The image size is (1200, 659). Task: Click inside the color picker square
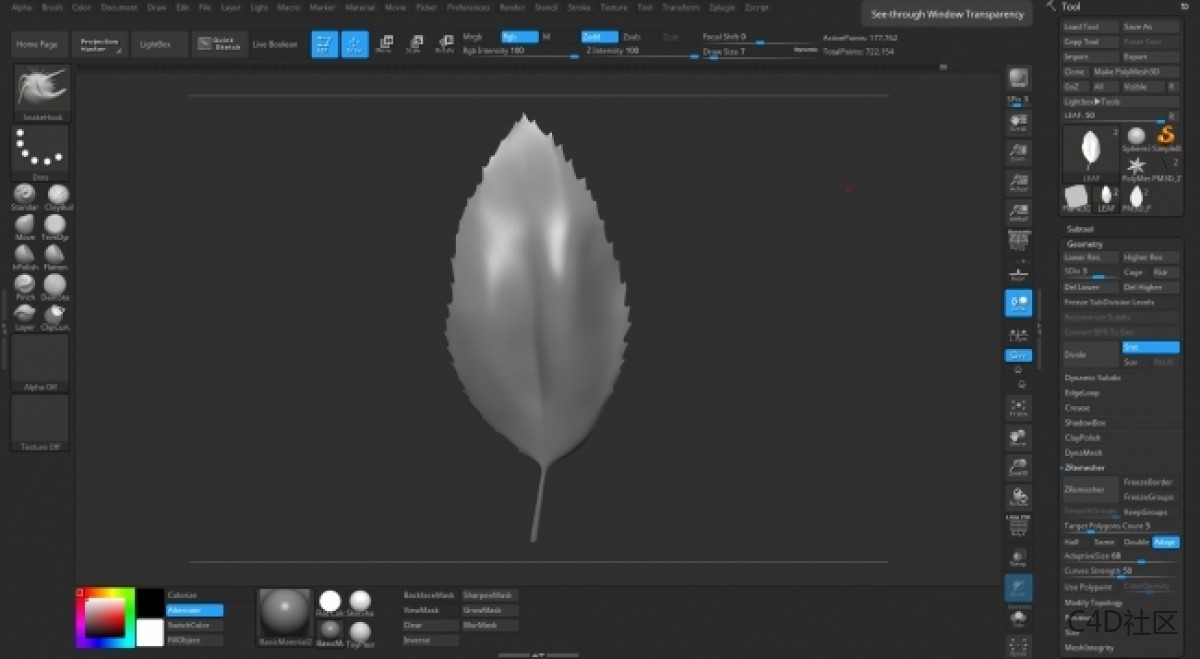tap(103, 617)
